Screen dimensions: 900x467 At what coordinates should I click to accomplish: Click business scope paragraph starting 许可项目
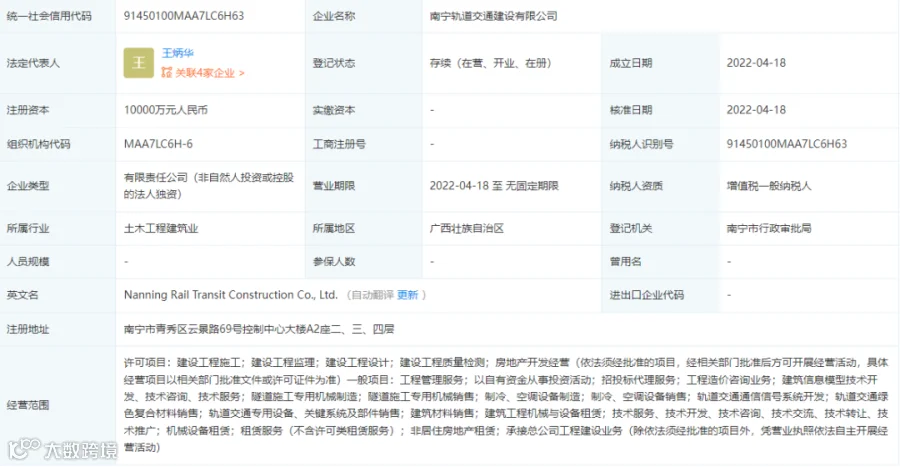click(506, 405)
